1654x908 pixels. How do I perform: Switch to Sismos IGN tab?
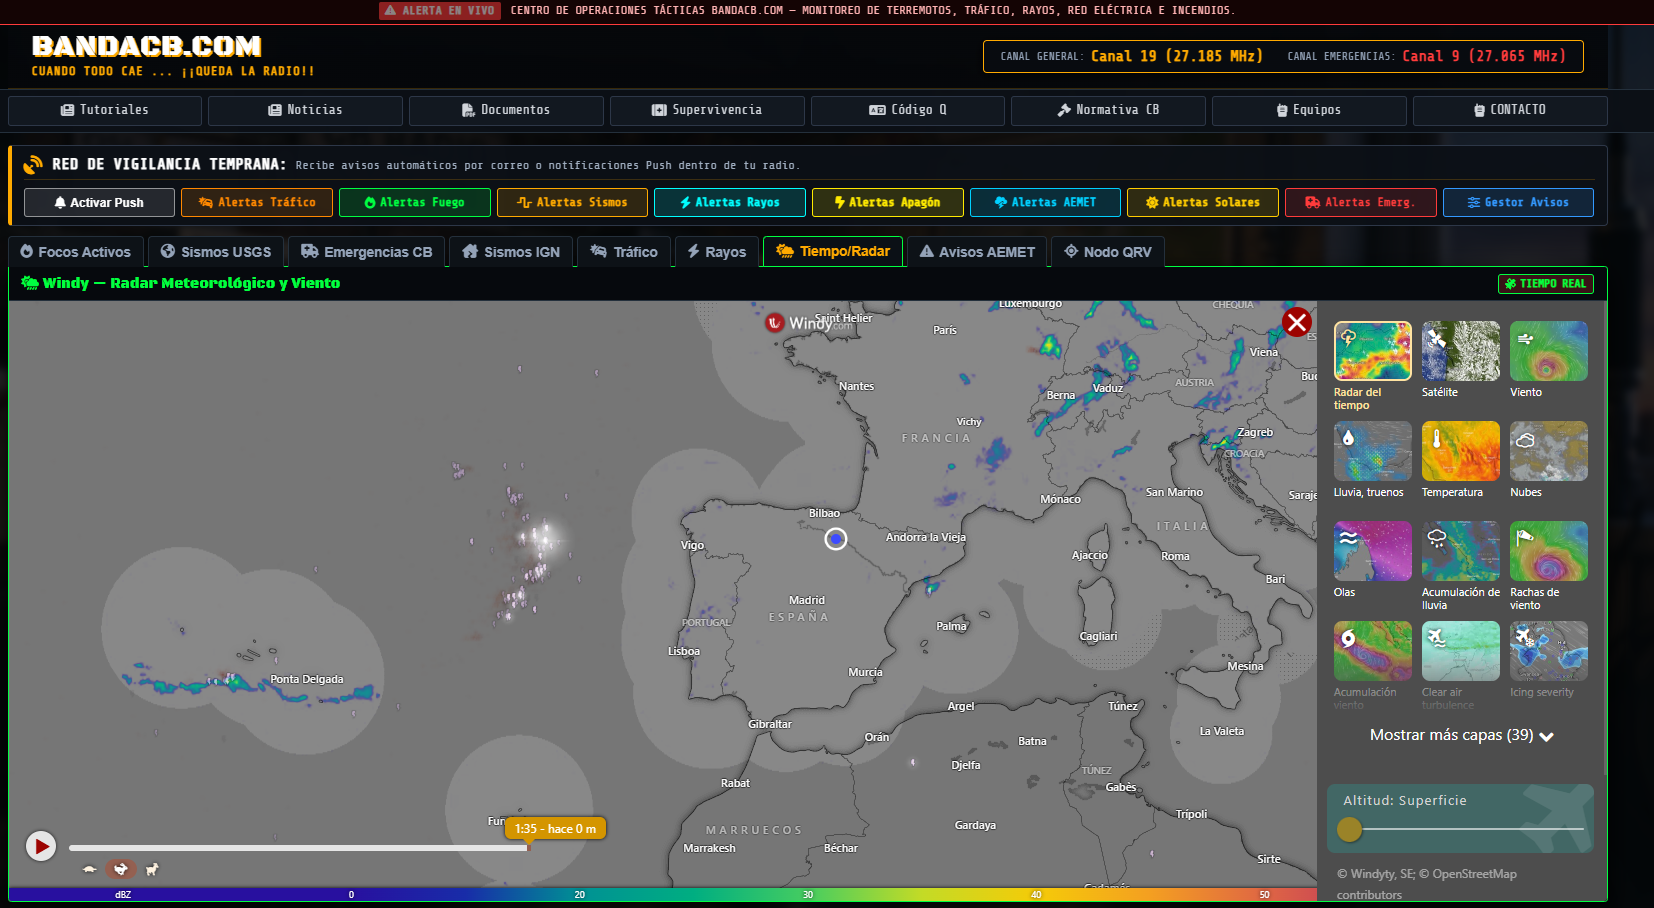click(x=511, y=252)
